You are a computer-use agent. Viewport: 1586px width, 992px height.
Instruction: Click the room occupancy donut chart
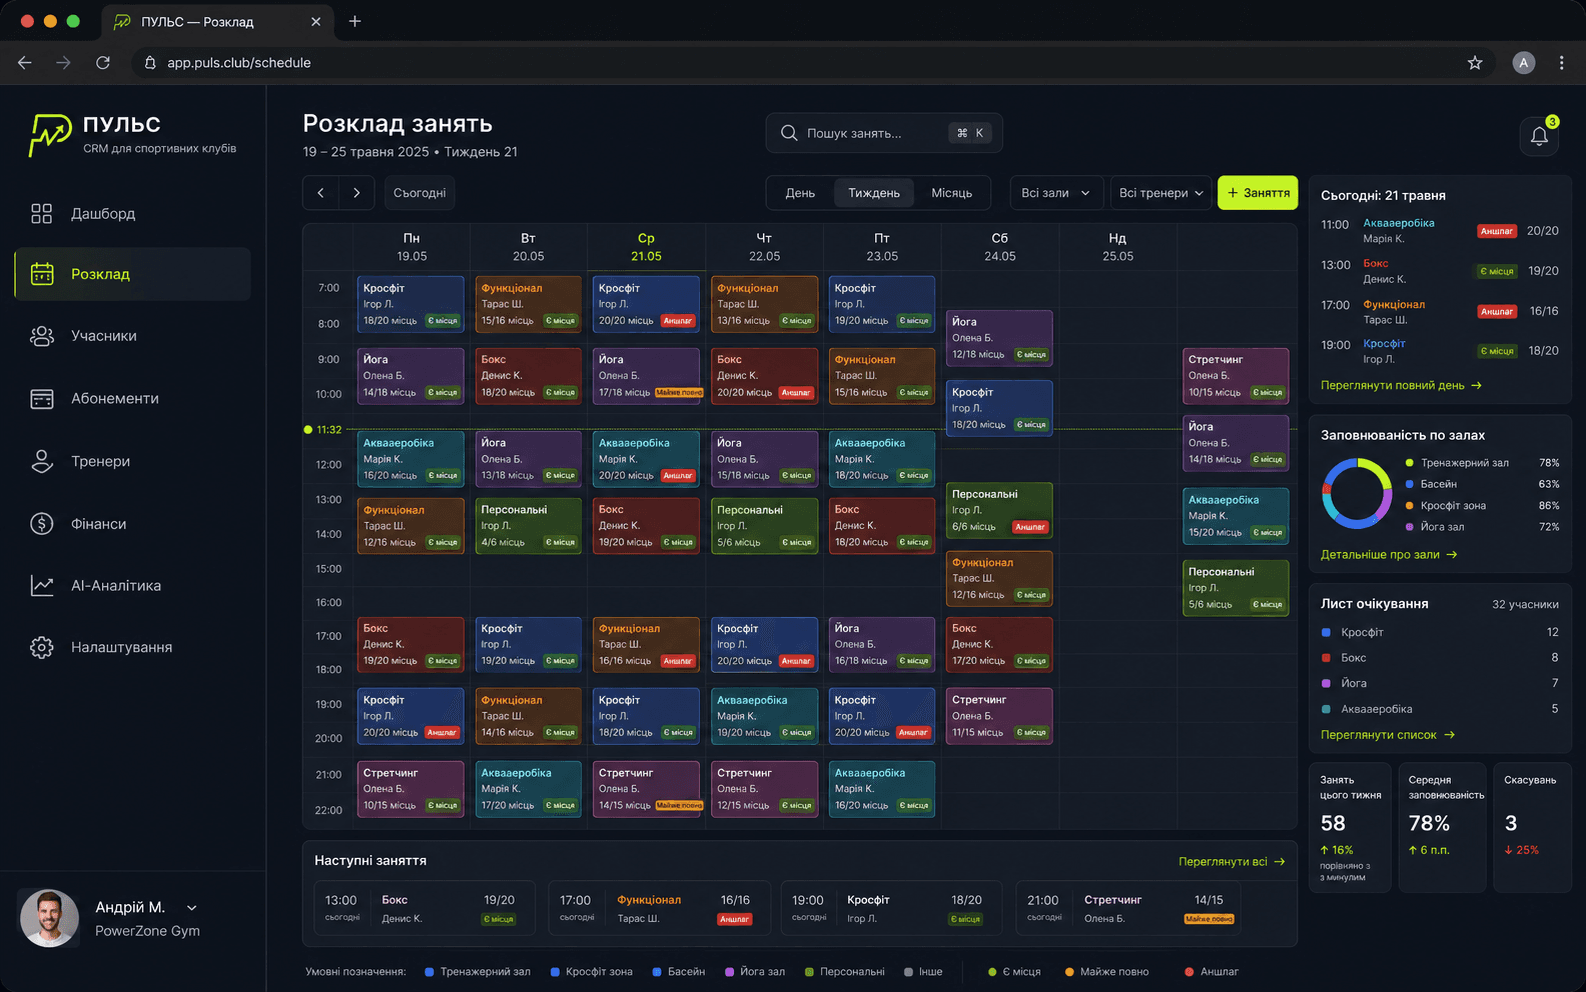click(x=1356, y=493)
